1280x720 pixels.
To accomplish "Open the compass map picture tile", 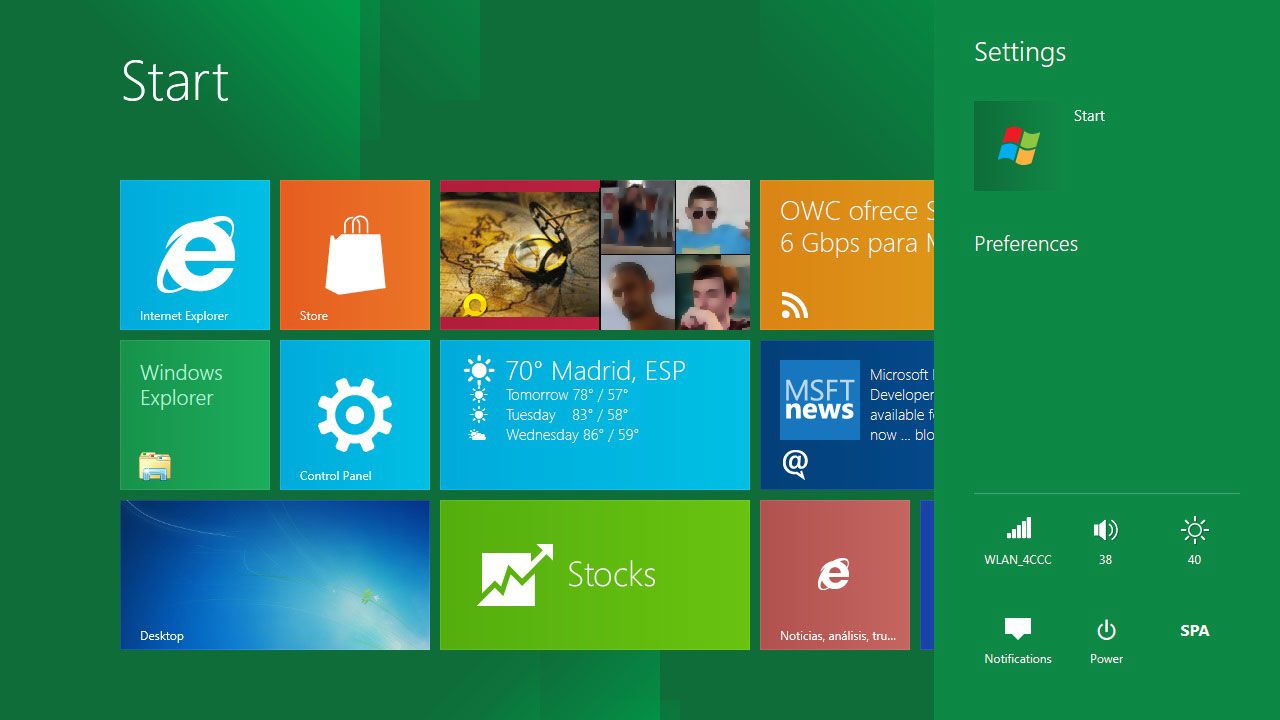I will 520,255.
